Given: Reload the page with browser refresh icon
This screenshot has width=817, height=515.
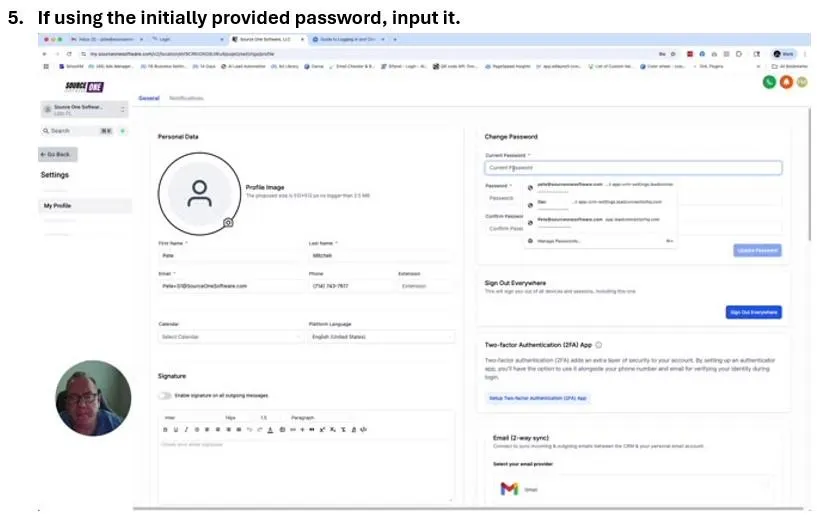Looking at the screenshot, I should 69,54.
